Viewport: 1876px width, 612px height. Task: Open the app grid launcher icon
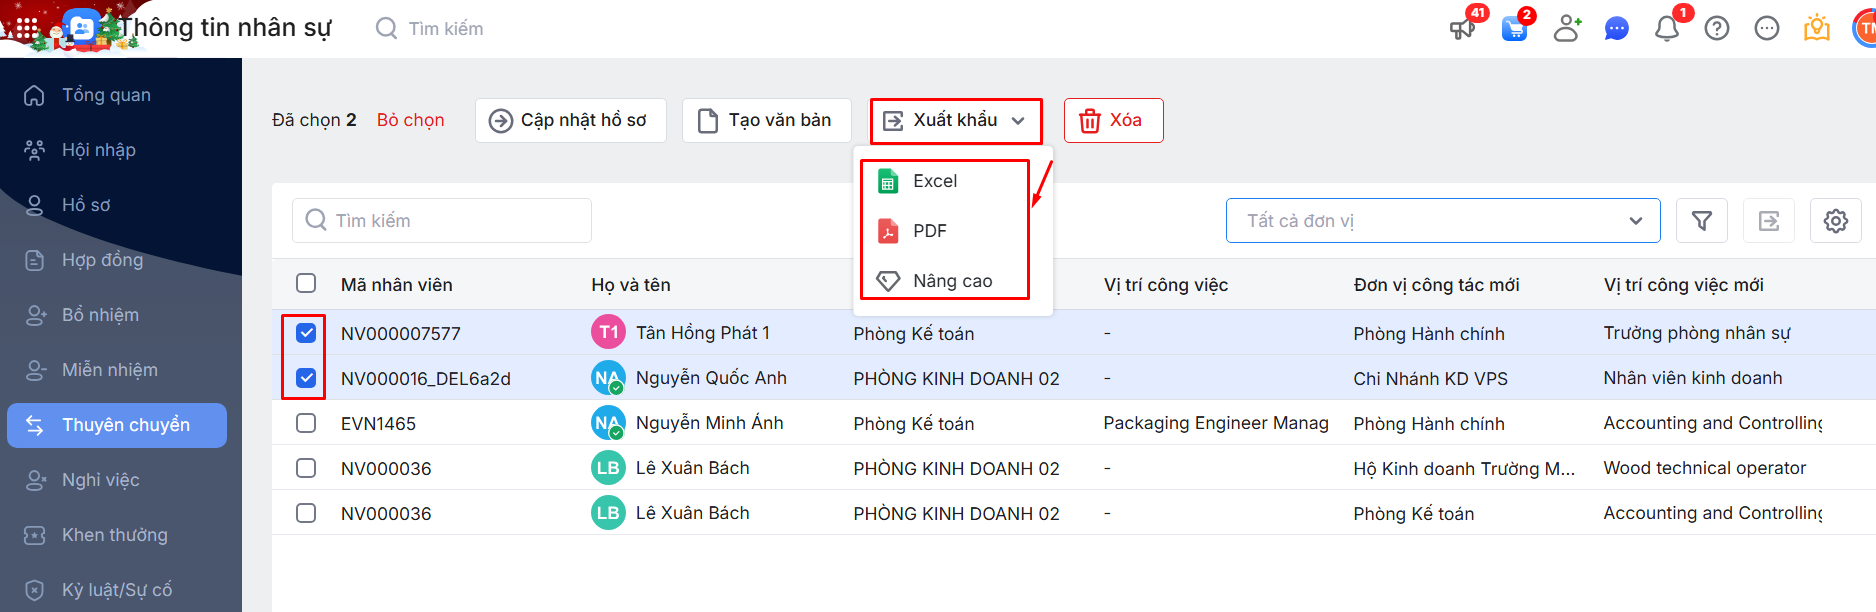27,29
